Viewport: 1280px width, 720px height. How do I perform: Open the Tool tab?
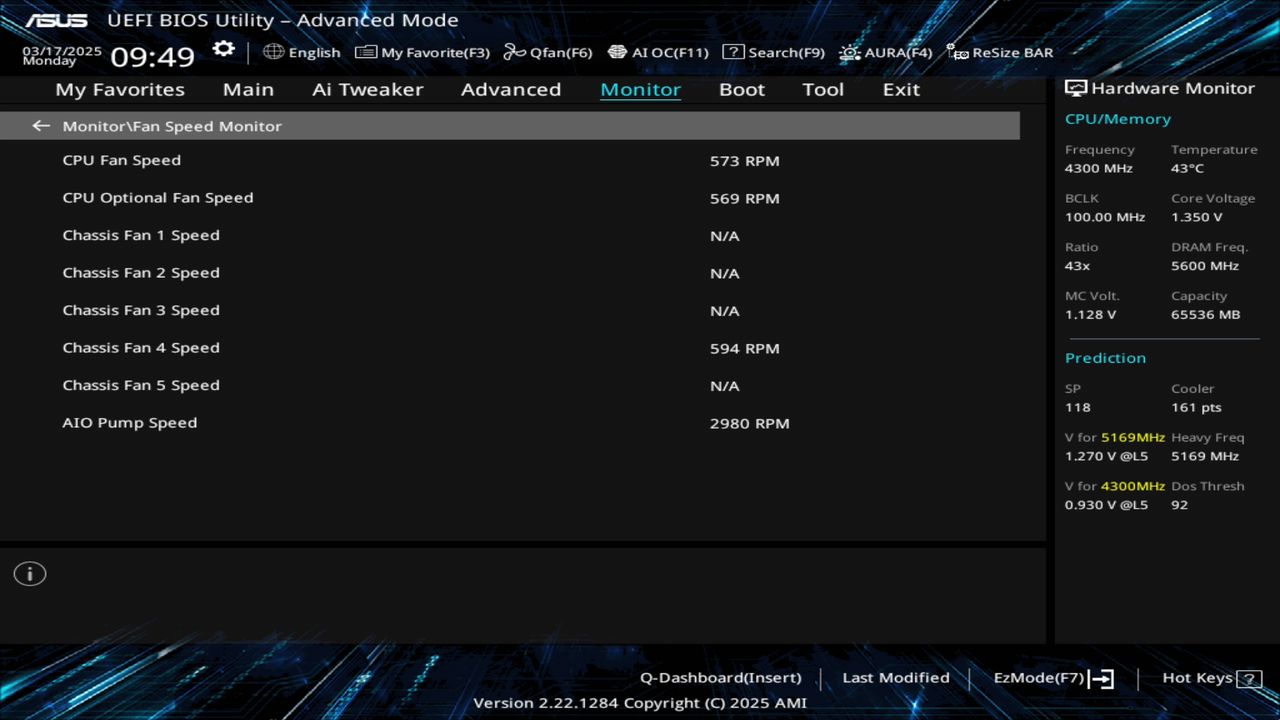823,89
